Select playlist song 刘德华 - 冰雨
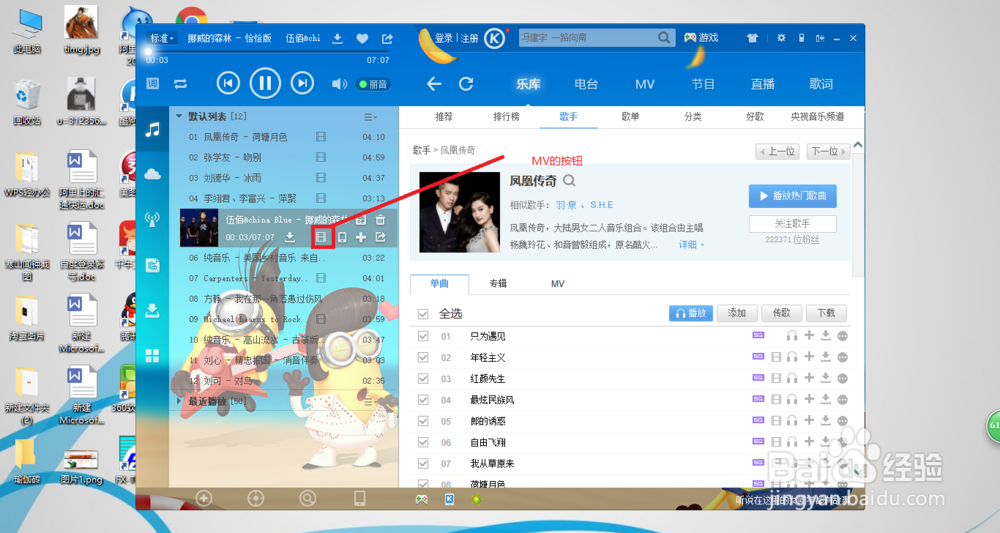1000x533 pixels. (283, 178)
